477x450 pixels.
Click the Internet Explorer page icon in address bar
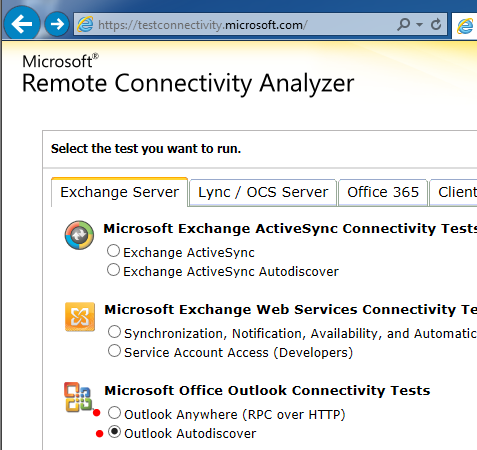(85, 25)
